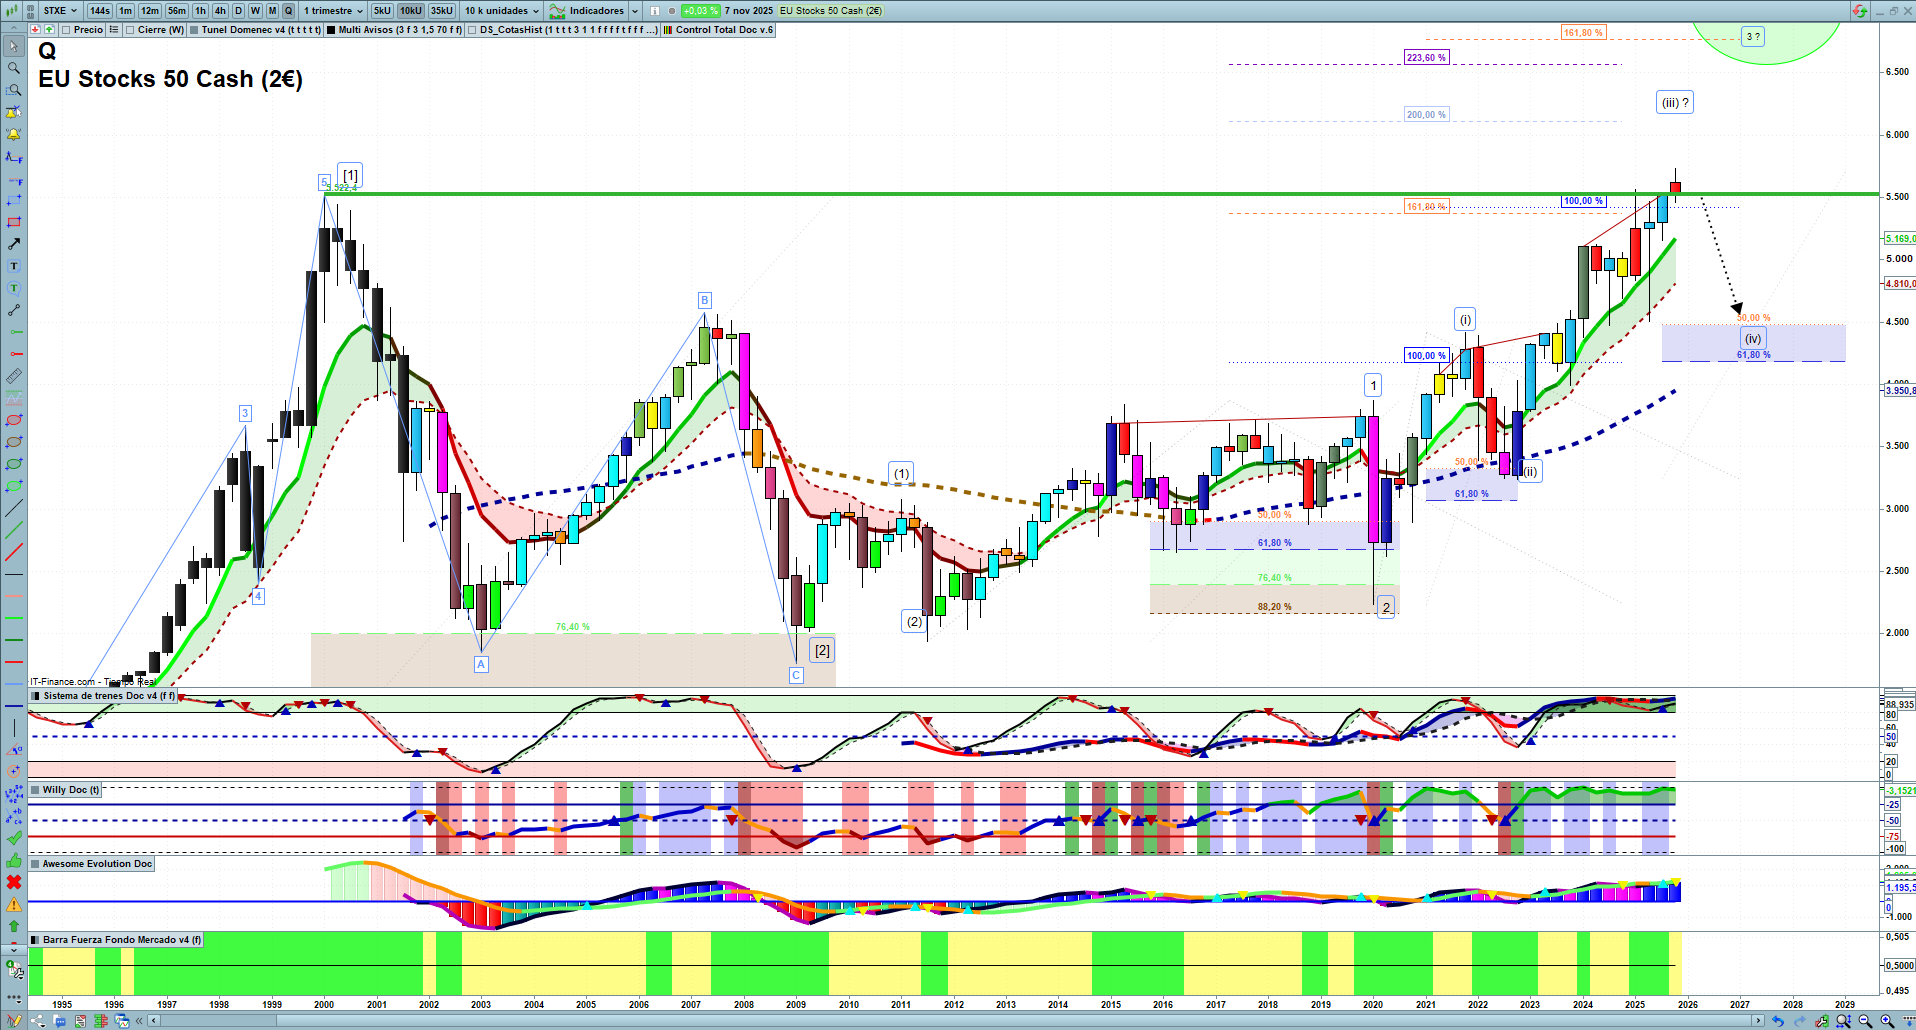This screenshot has height=1030, width=1916.
Task: Select the black arrow drawing tool
Action: (x=13, y=244)
